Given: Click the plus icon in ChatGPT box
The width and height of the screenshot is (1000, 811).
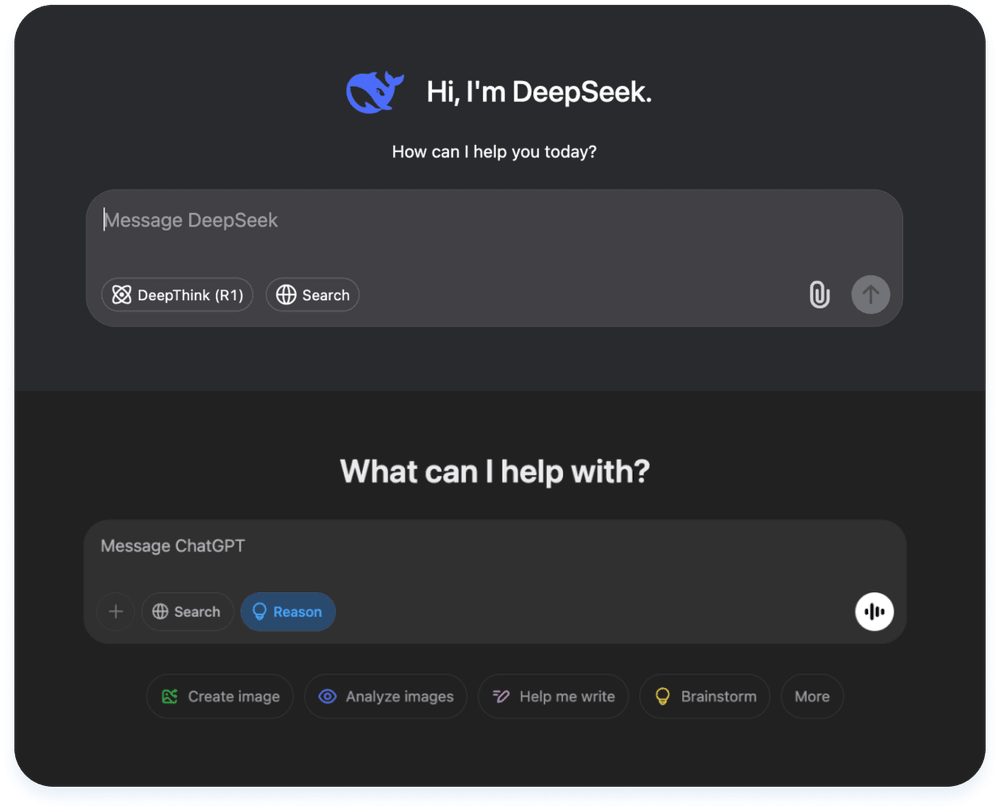Looking at the screenshot, I should (x=116, y=612).
